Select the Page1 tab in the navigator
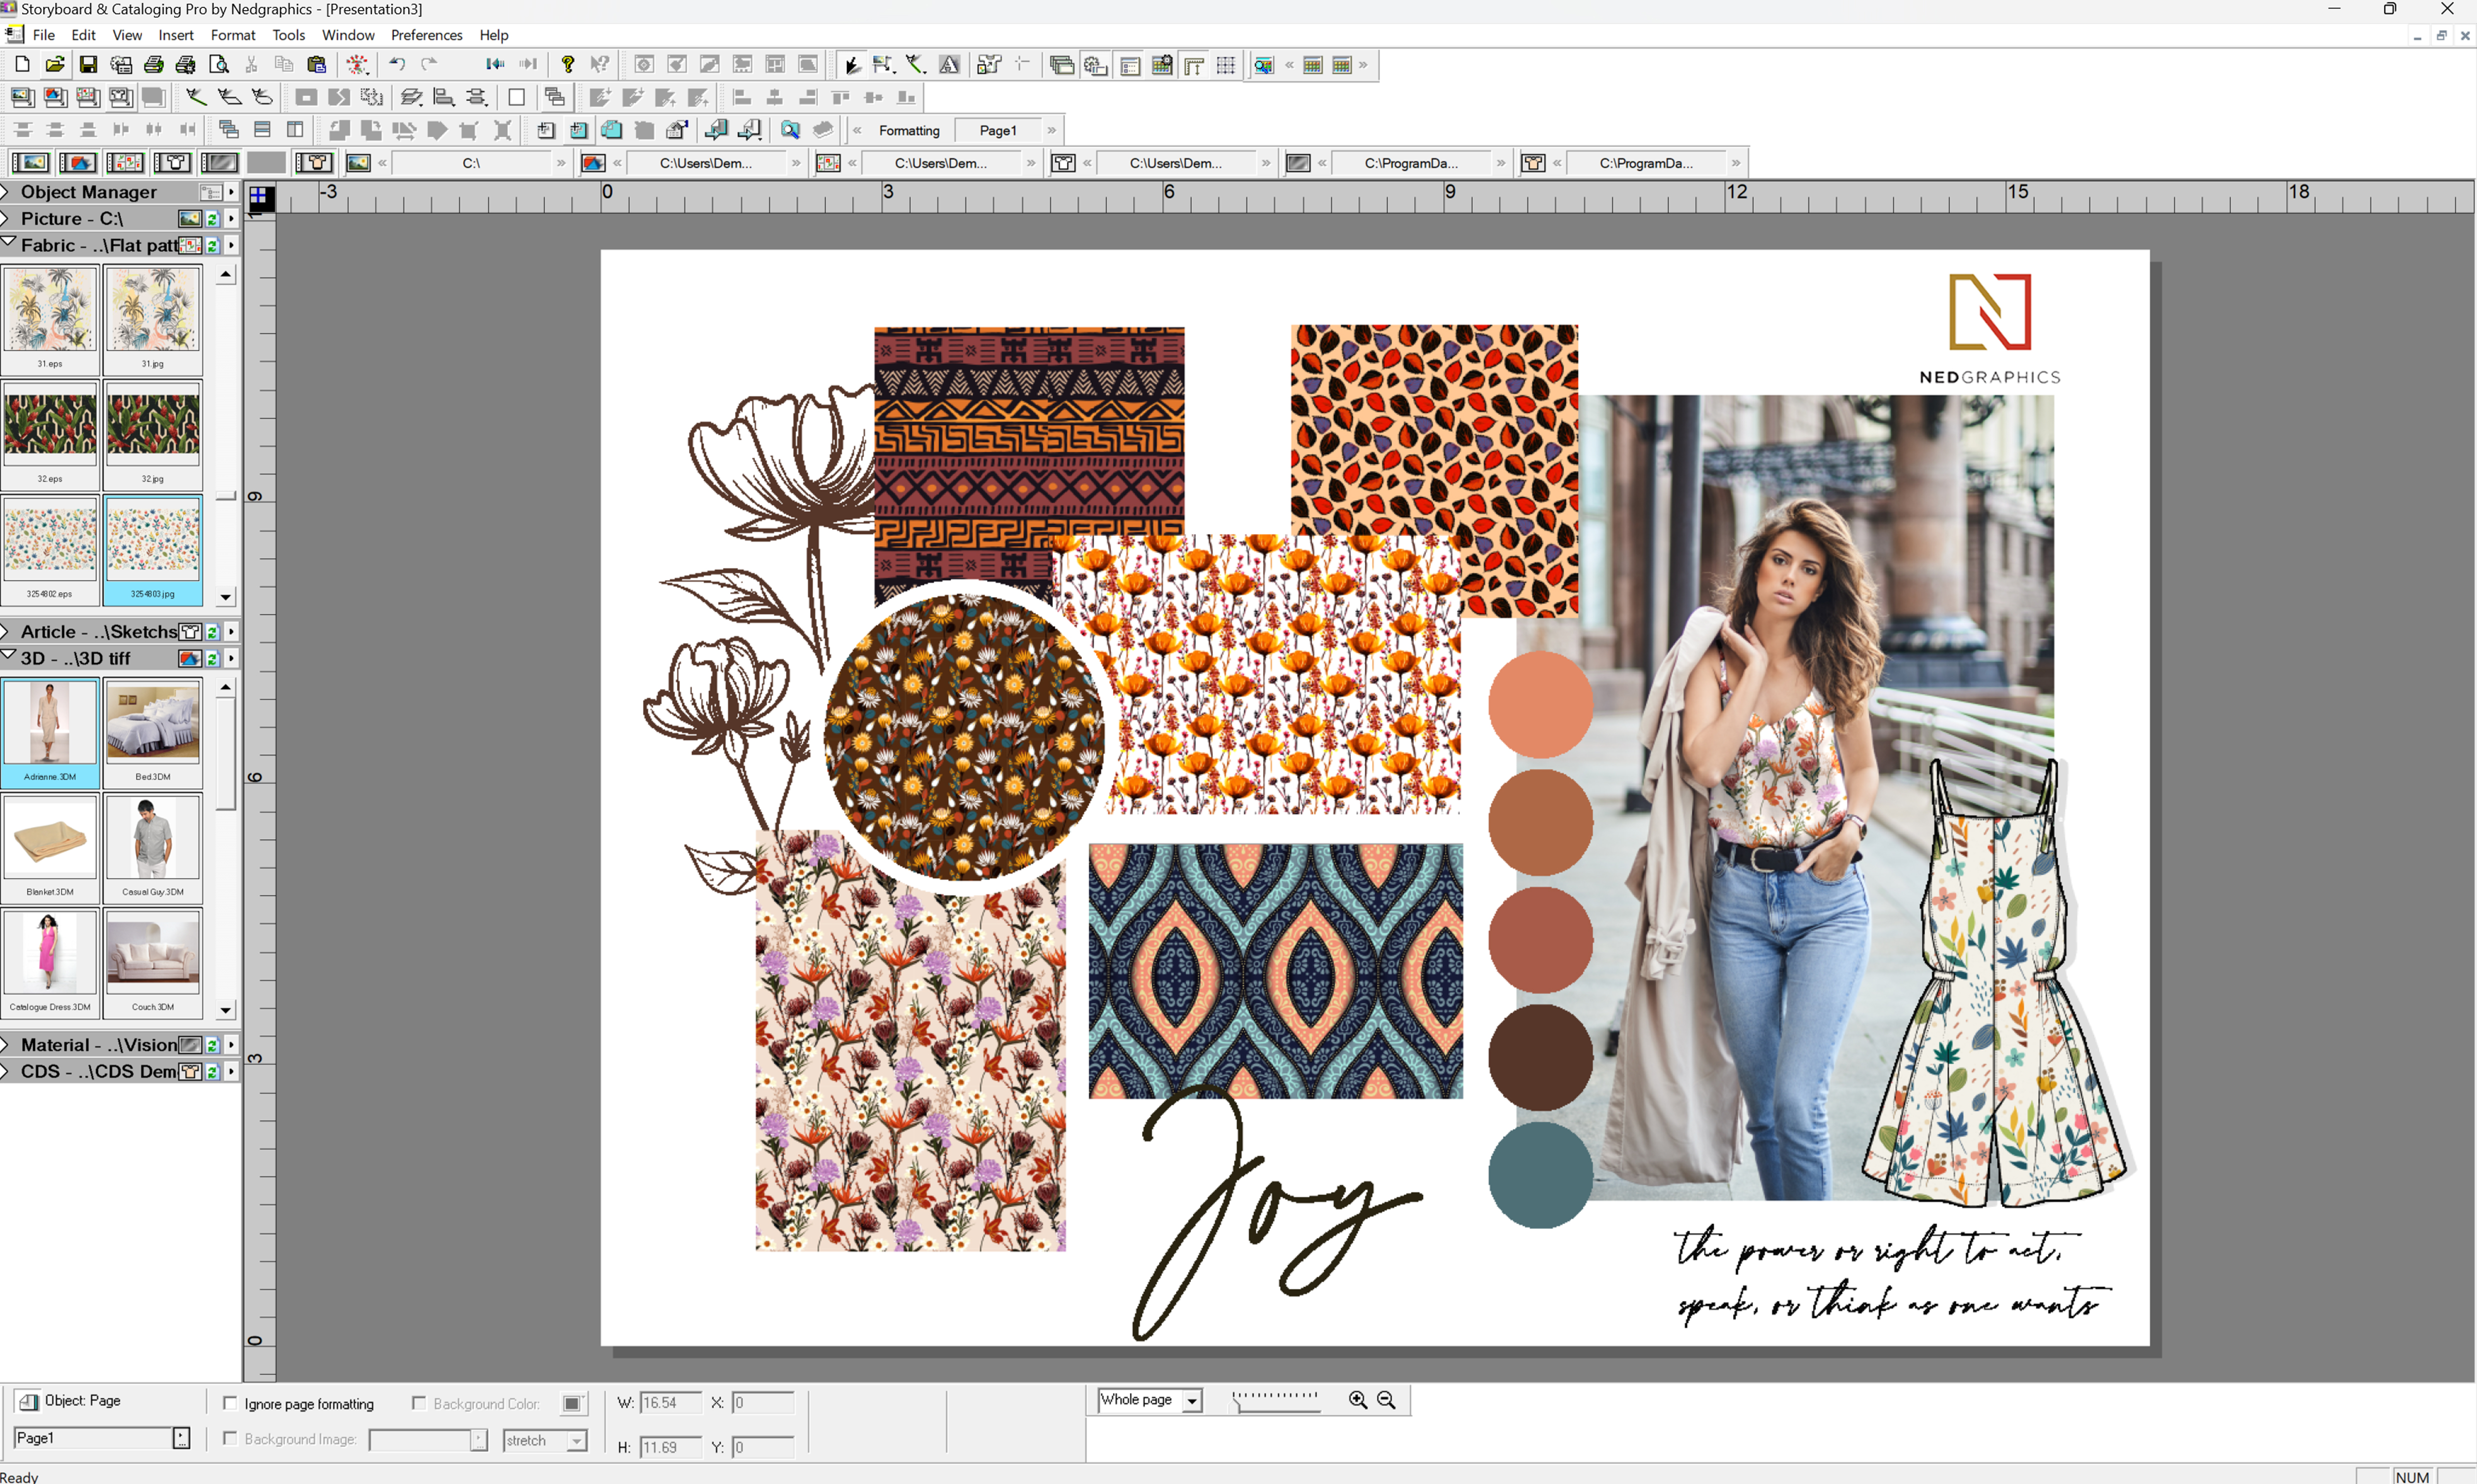The width and height of the screenshot is (2477, 1484). (x=996, y=129)
